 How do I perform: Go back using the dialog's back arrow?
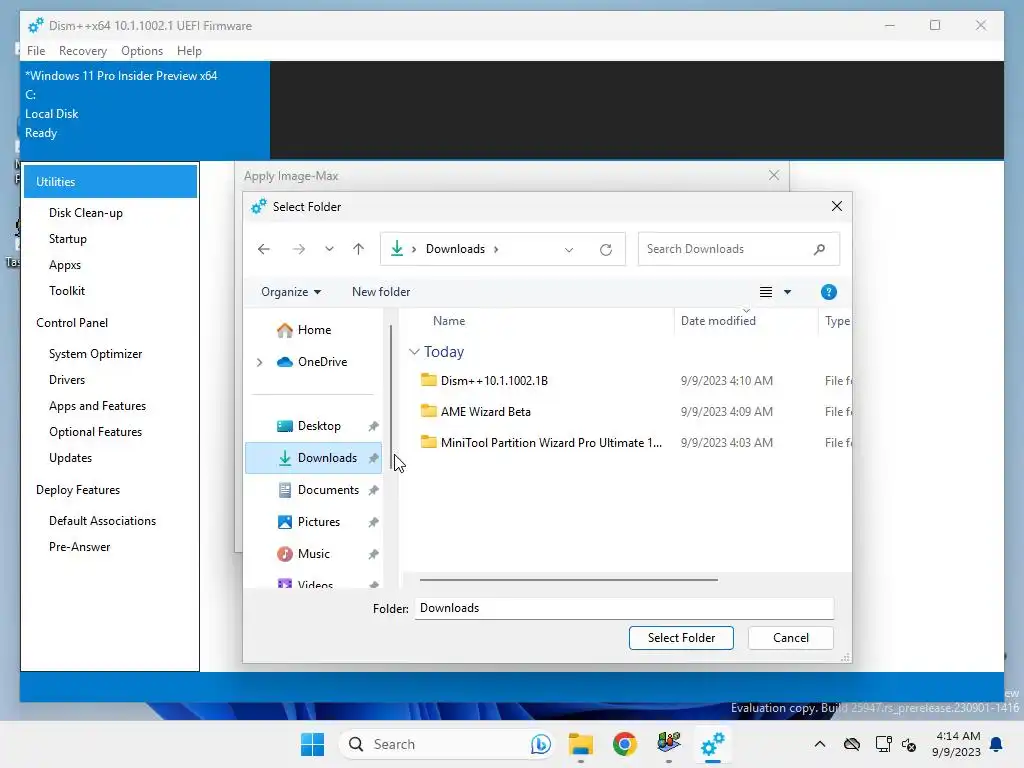(x=264, y=249)
